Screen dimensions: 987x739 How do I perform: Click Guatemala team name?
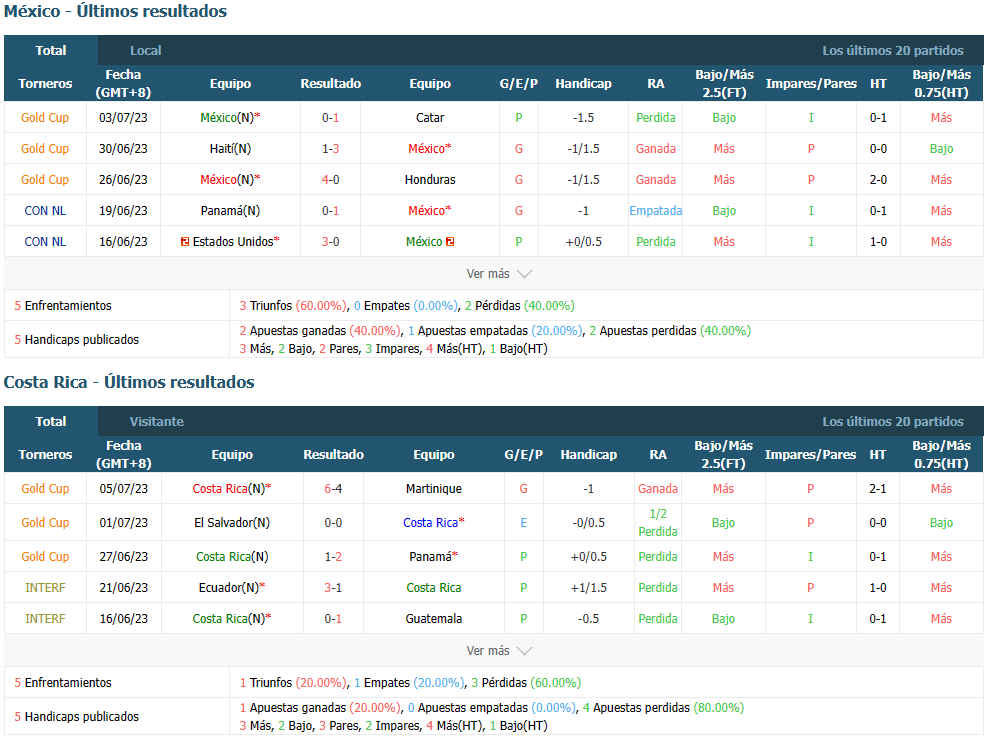click(x=434, y=619)
